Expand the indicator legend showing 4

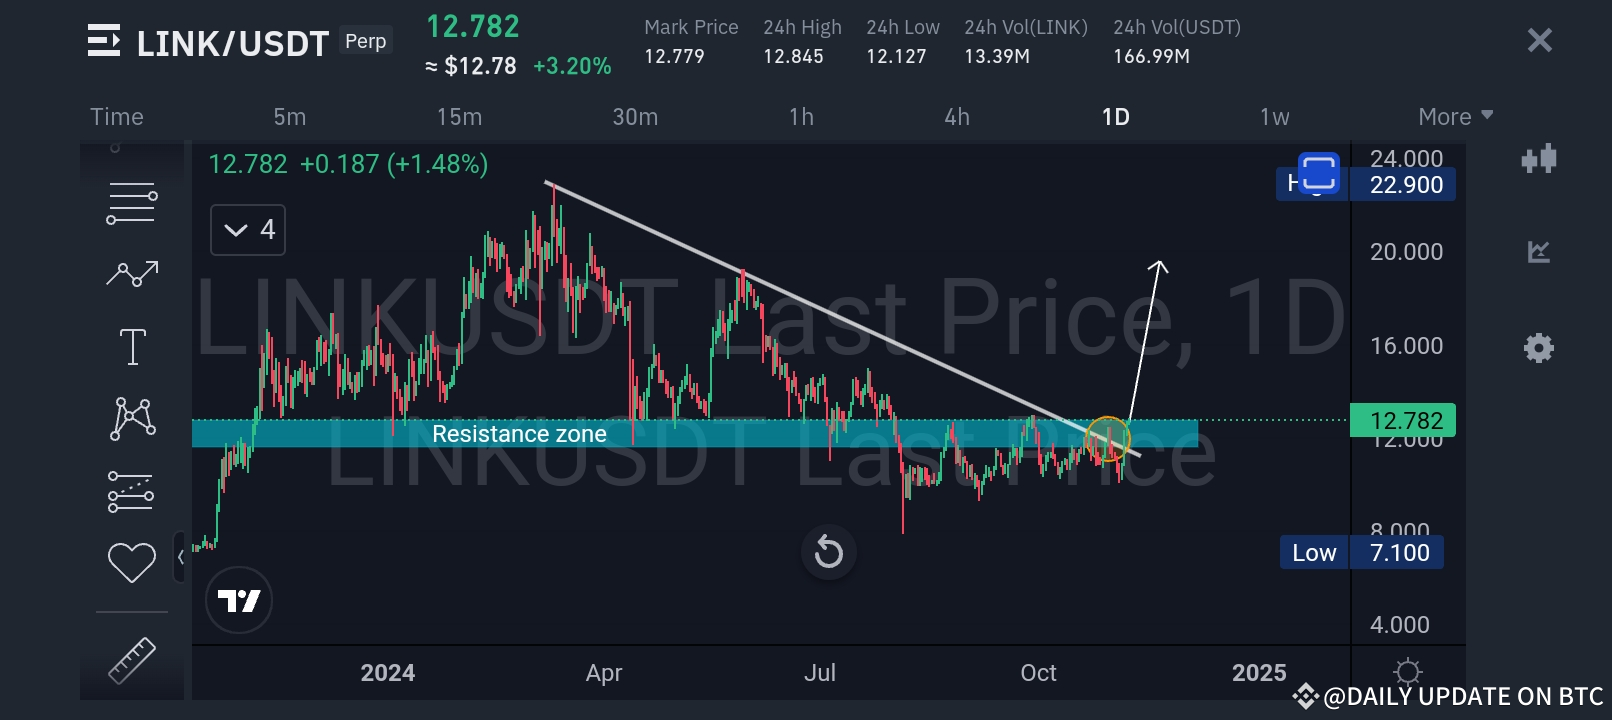[248, 230]
